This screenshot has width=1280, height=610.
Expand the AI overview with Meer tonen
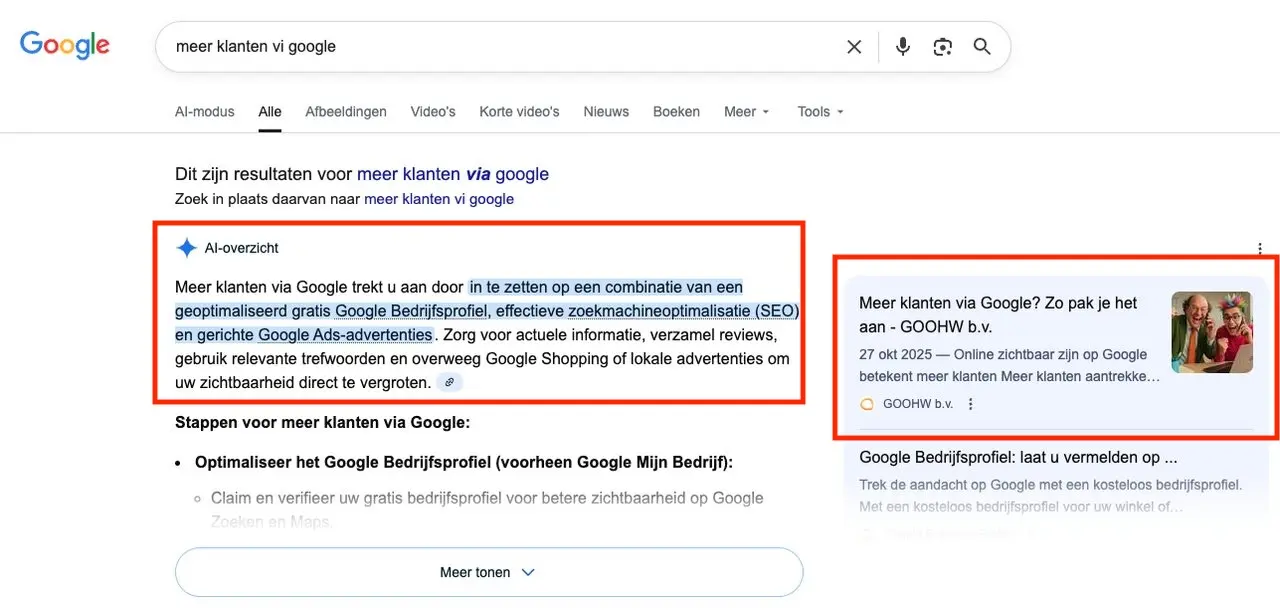tap(489, 571)
